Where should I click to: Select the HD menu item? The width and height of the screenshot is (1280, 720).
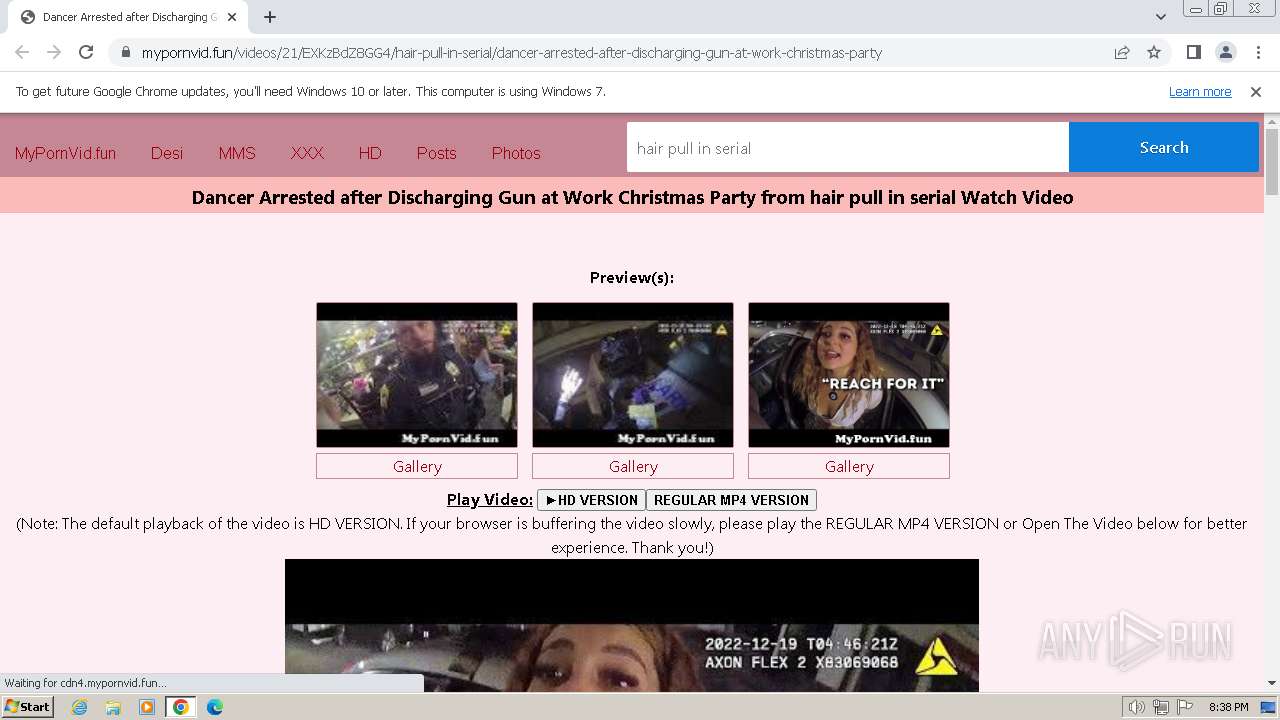coord(370,153)
